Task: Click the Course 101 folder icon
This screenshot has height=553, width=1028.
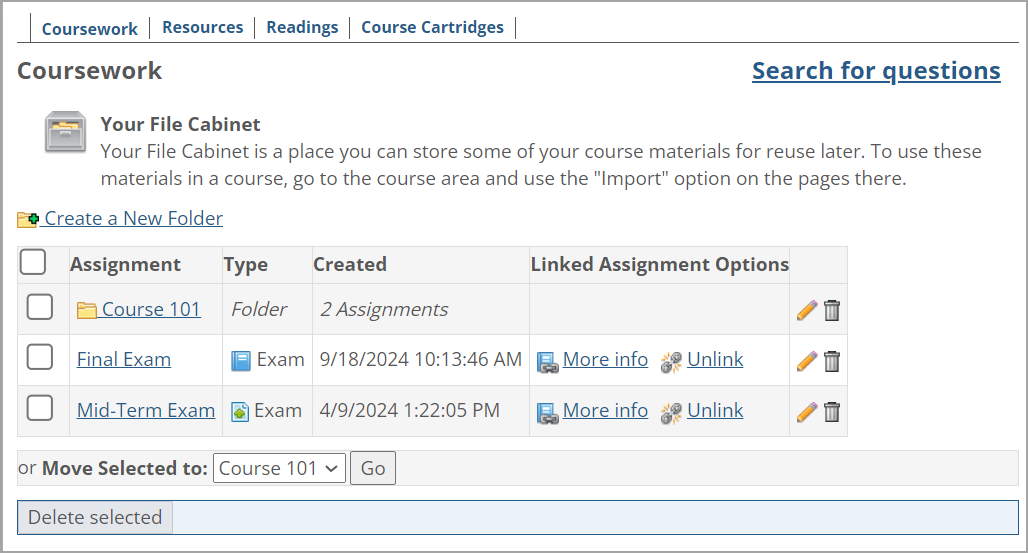Action: [87, 310]
